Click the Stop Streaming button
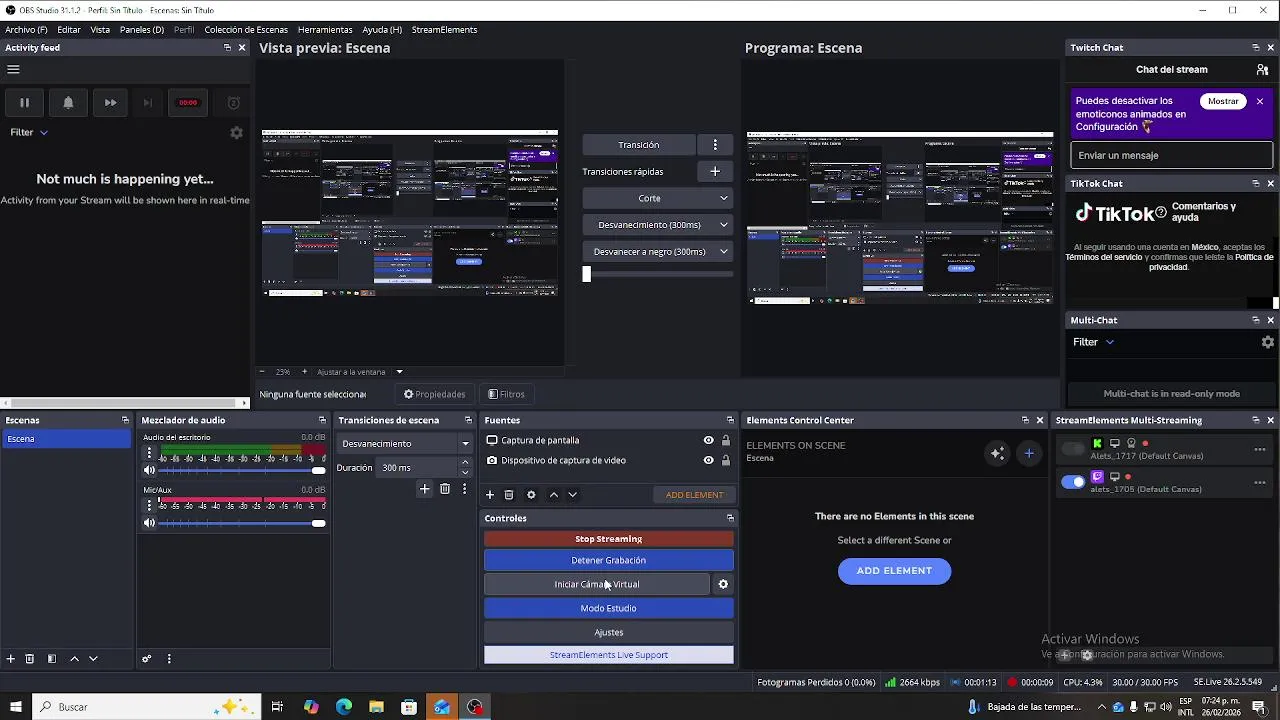This screenshot has height=720, width=1280. tap(609, 539)
